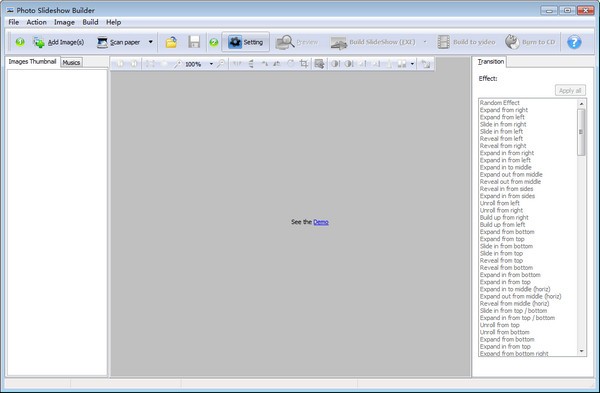Click the Demo link
This screenshot has width=600, height=393.
click(321, 222)
